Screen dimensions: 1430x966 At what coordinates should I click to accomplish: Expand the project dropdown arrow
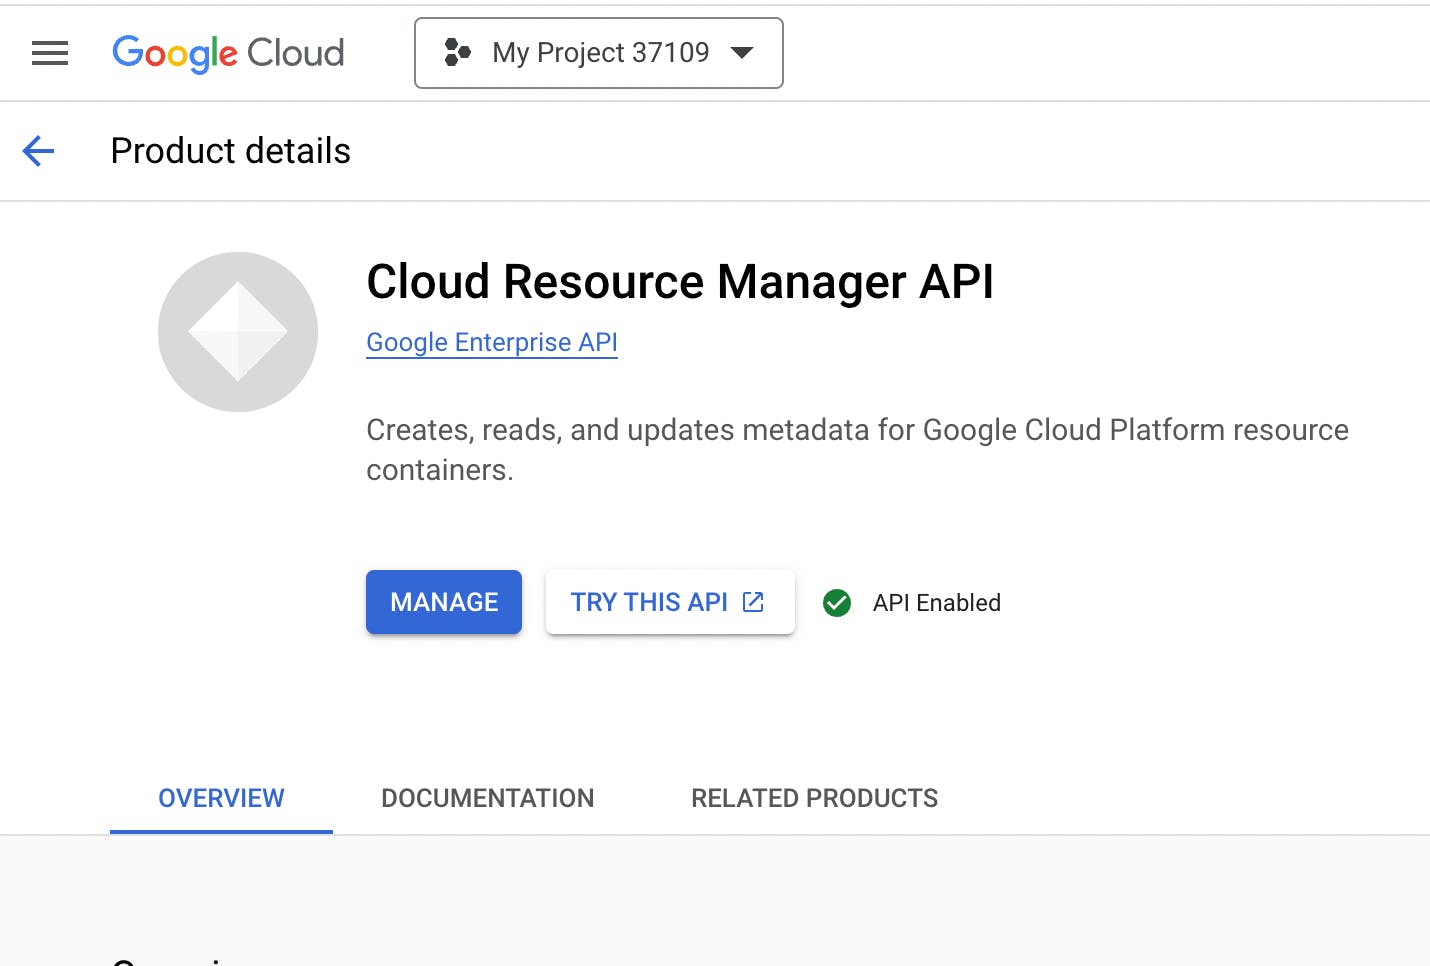click(742, 53)
